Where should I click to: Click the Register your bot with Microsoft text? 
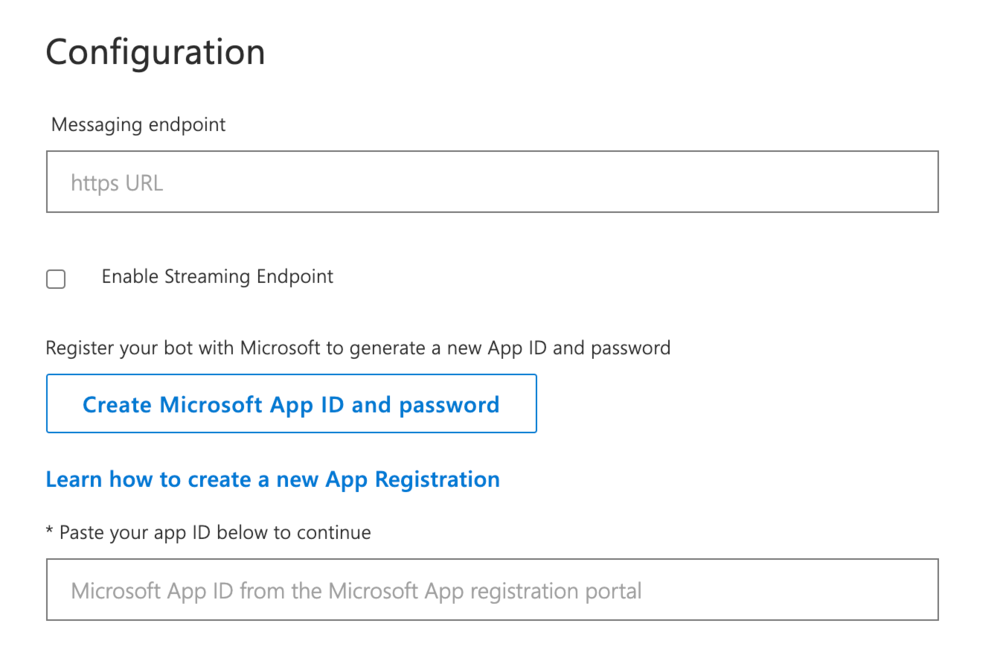(x=357, y=348)
